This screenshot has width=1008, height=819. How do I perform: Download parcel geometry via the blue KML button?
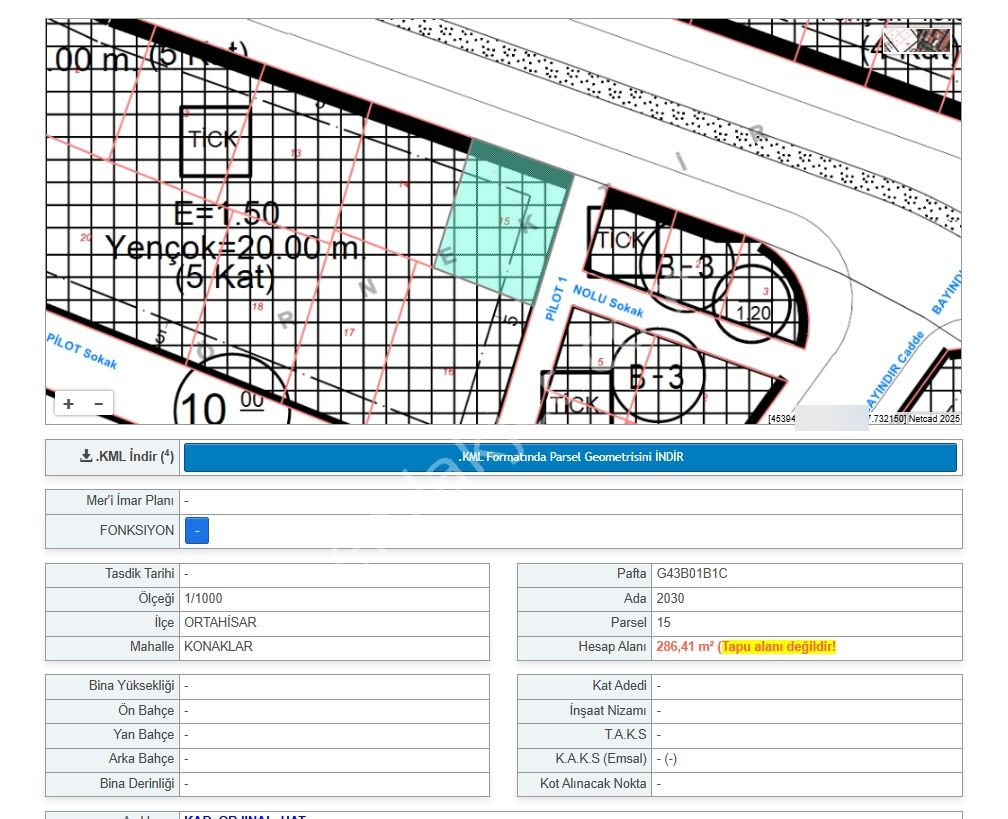click(x=570, y=457)
